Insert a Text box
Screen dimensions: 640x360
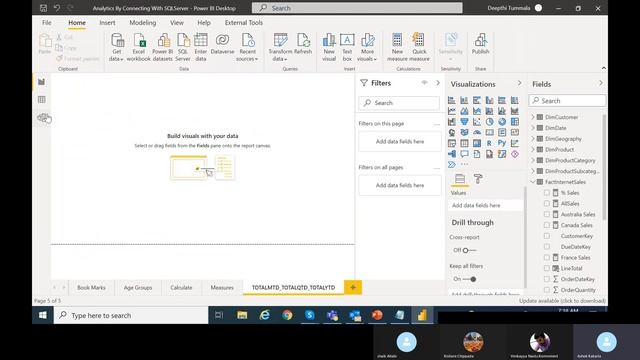click(347, 47)
